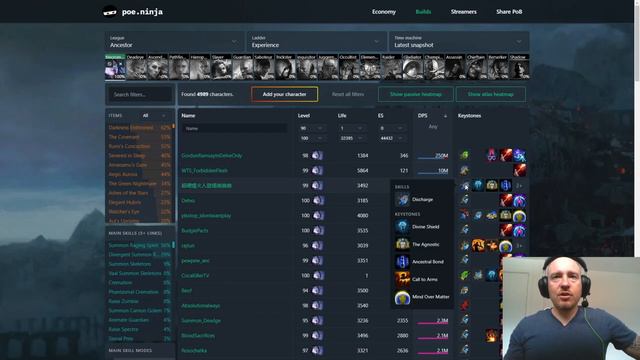Open the Ladder dropdown showing Experience
Screen dimensions: 640x360
click(x=316, y=42)
